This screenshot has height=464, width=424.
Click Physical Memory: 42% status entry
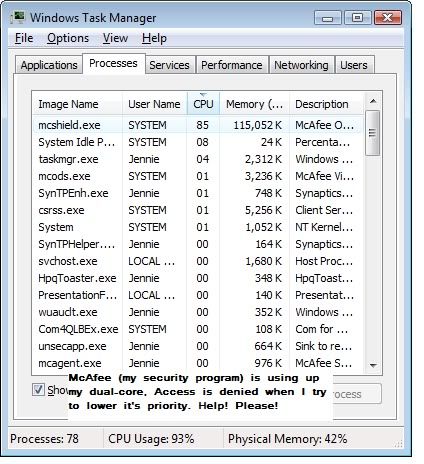pos(287,439)
